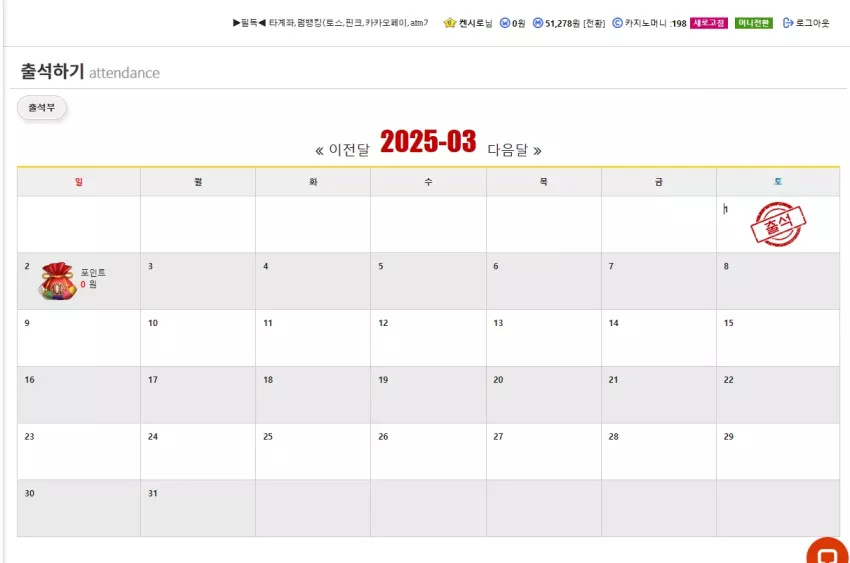The height and width of the screenshot is (563, 850).
Task: Click the blue W coin icon beside 0원
Action: tap(505, 23)
